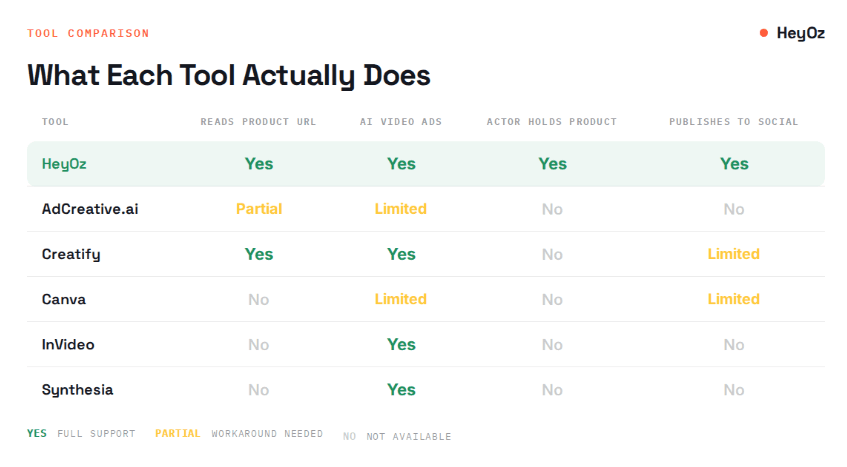Click AdCreative.ai 'No' under Actor Holds Product
The width and height of the screenshot is (847, 467).
(x=552, y=209)
